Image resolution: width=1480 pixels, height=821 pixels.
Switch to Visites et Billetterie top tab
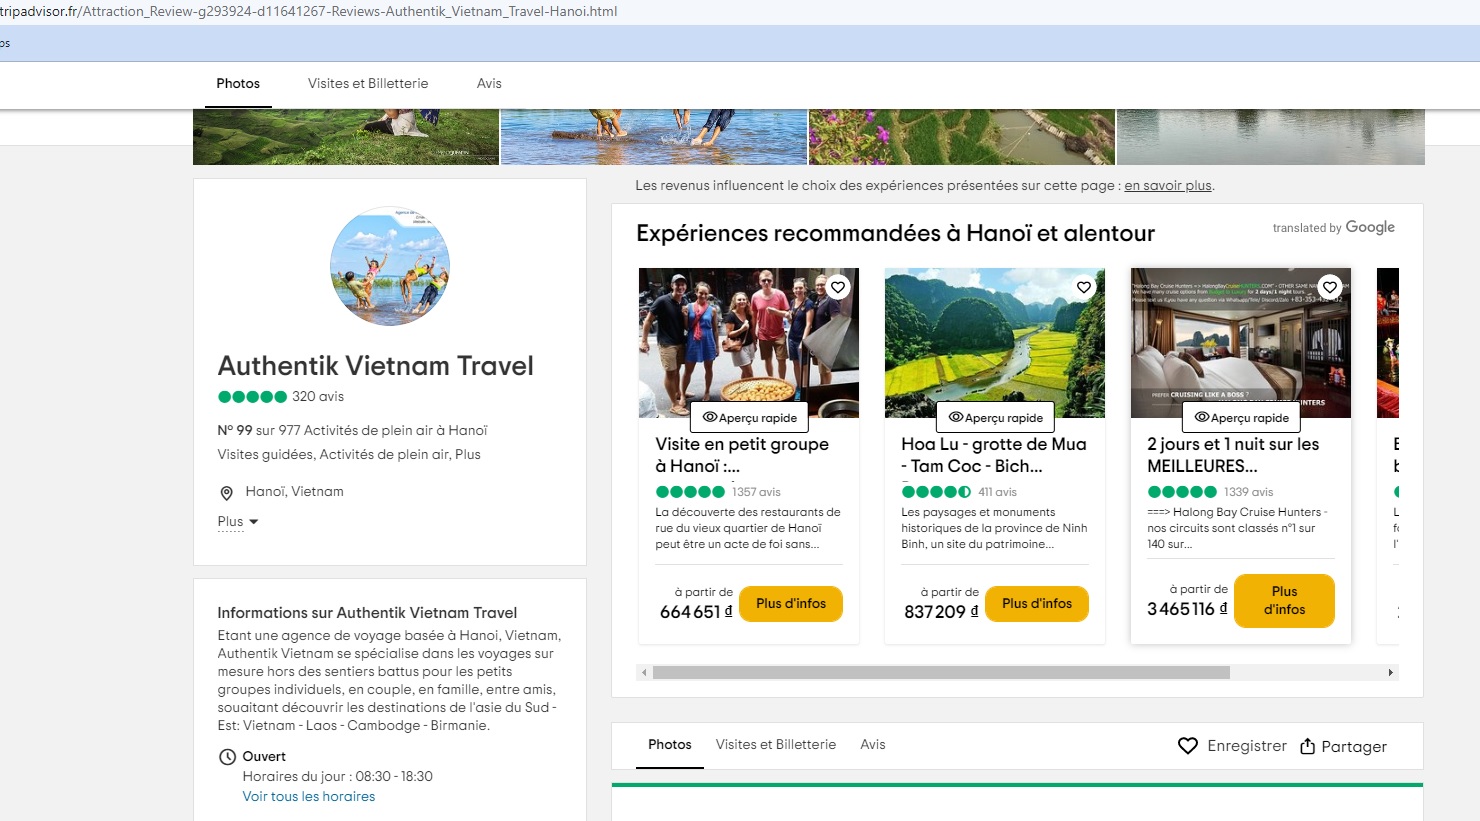pos(368,84)
